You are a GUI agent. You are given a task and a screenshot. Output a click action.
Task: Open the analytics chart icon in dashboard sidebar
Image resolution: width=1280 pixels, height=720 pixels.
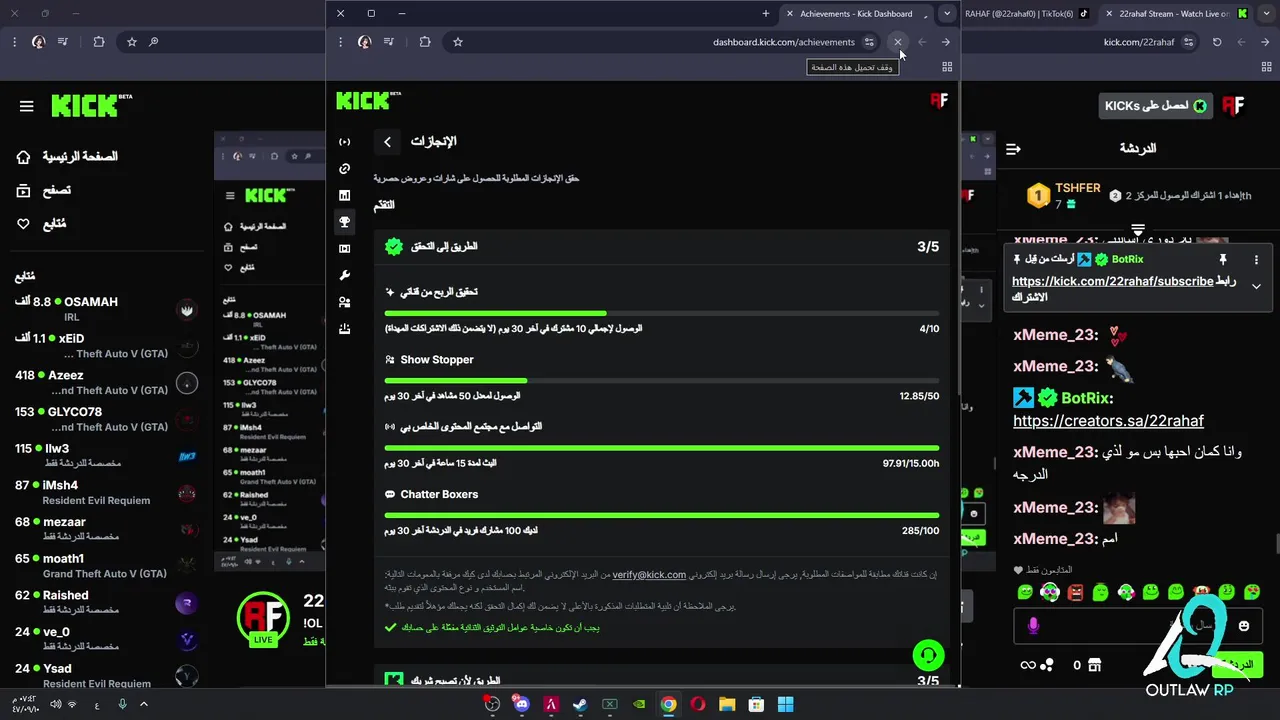click(345, 195)
